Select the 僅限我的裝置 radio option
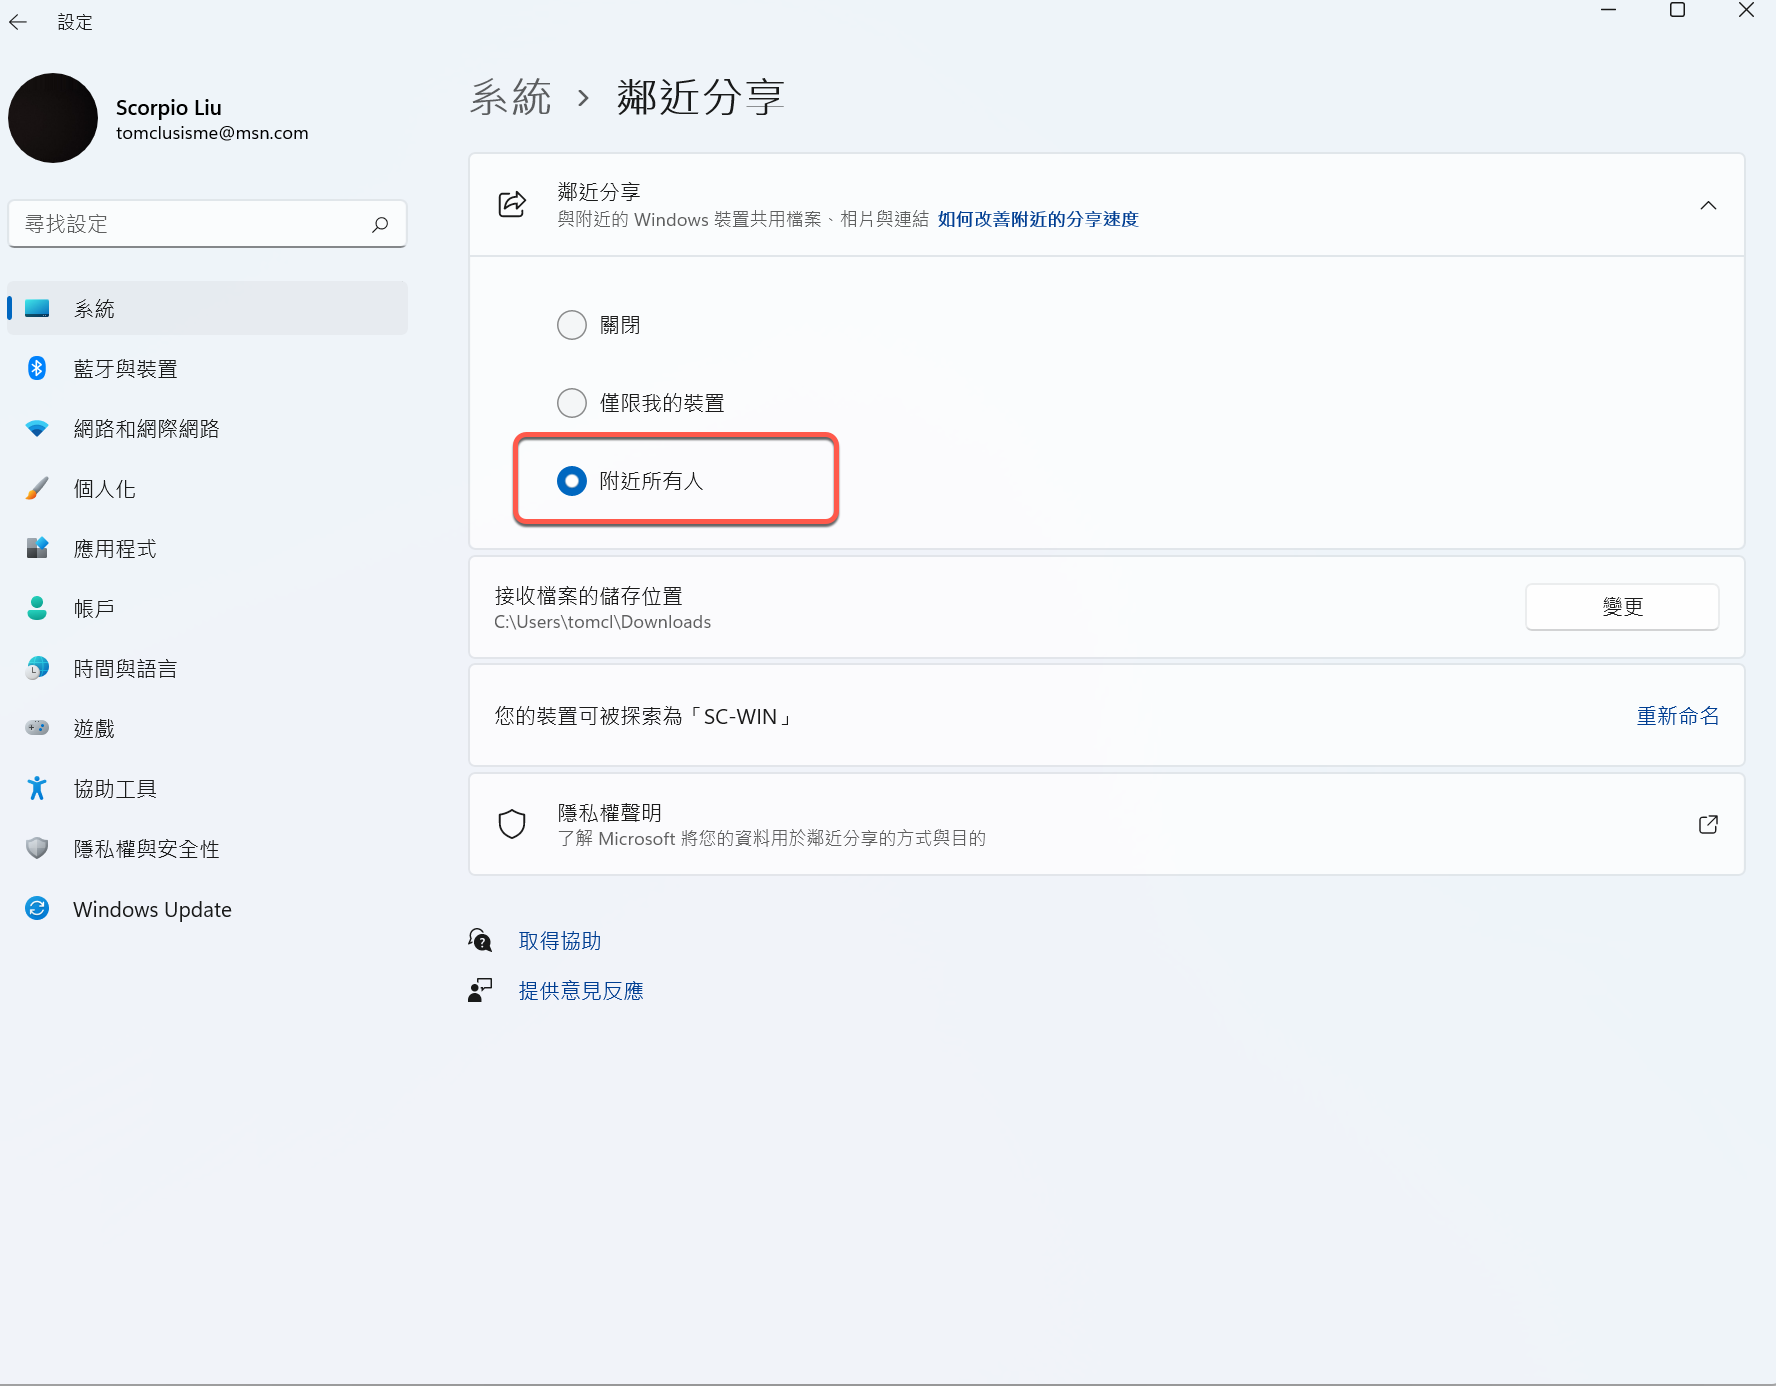1776x1386 pixels. 572,403
